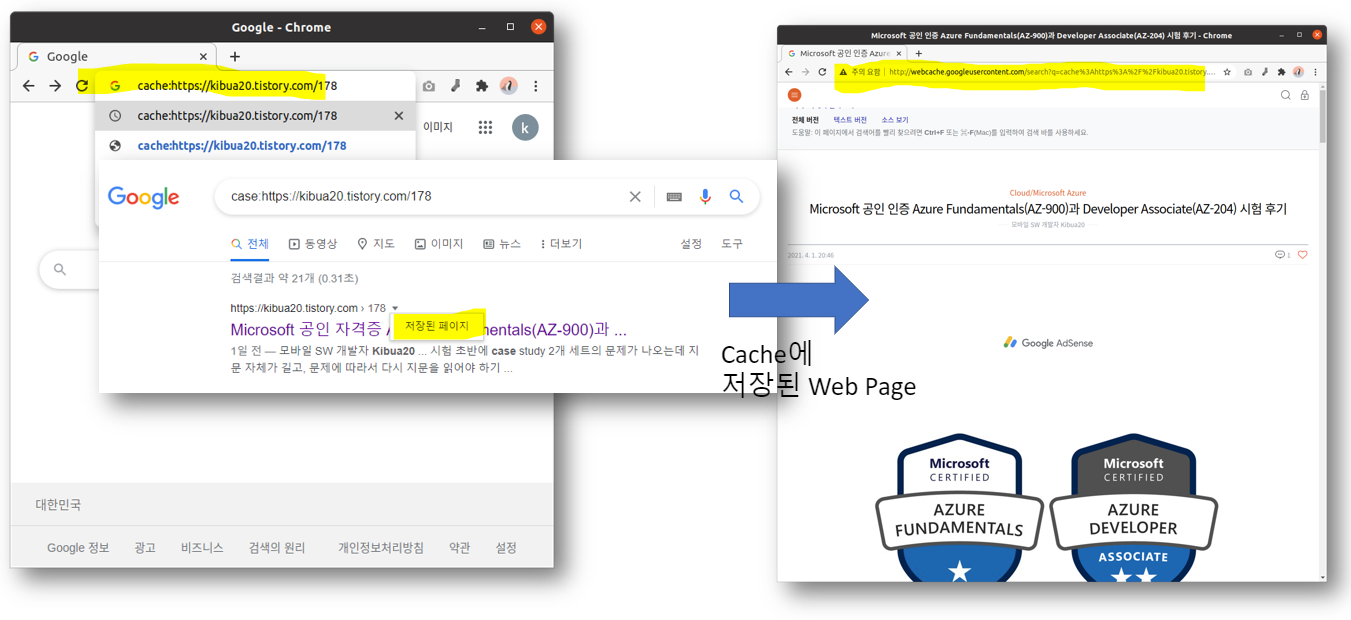Click the blog search magnifier icon

[1286, 95]
